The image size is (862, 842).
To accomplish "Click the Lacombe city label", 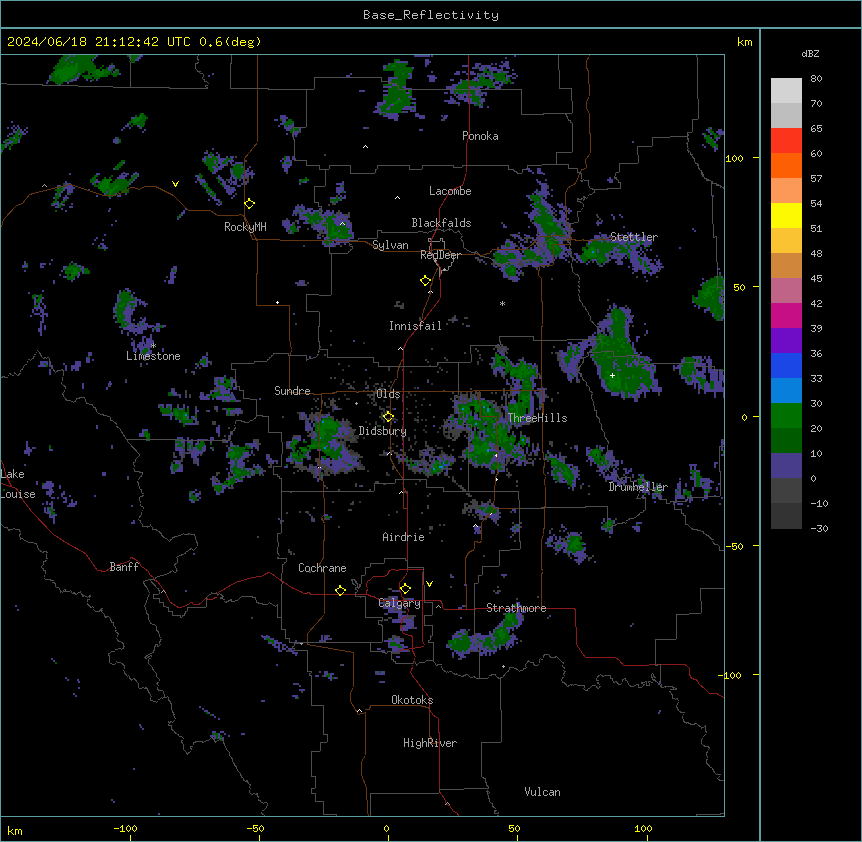I will 450,191.
